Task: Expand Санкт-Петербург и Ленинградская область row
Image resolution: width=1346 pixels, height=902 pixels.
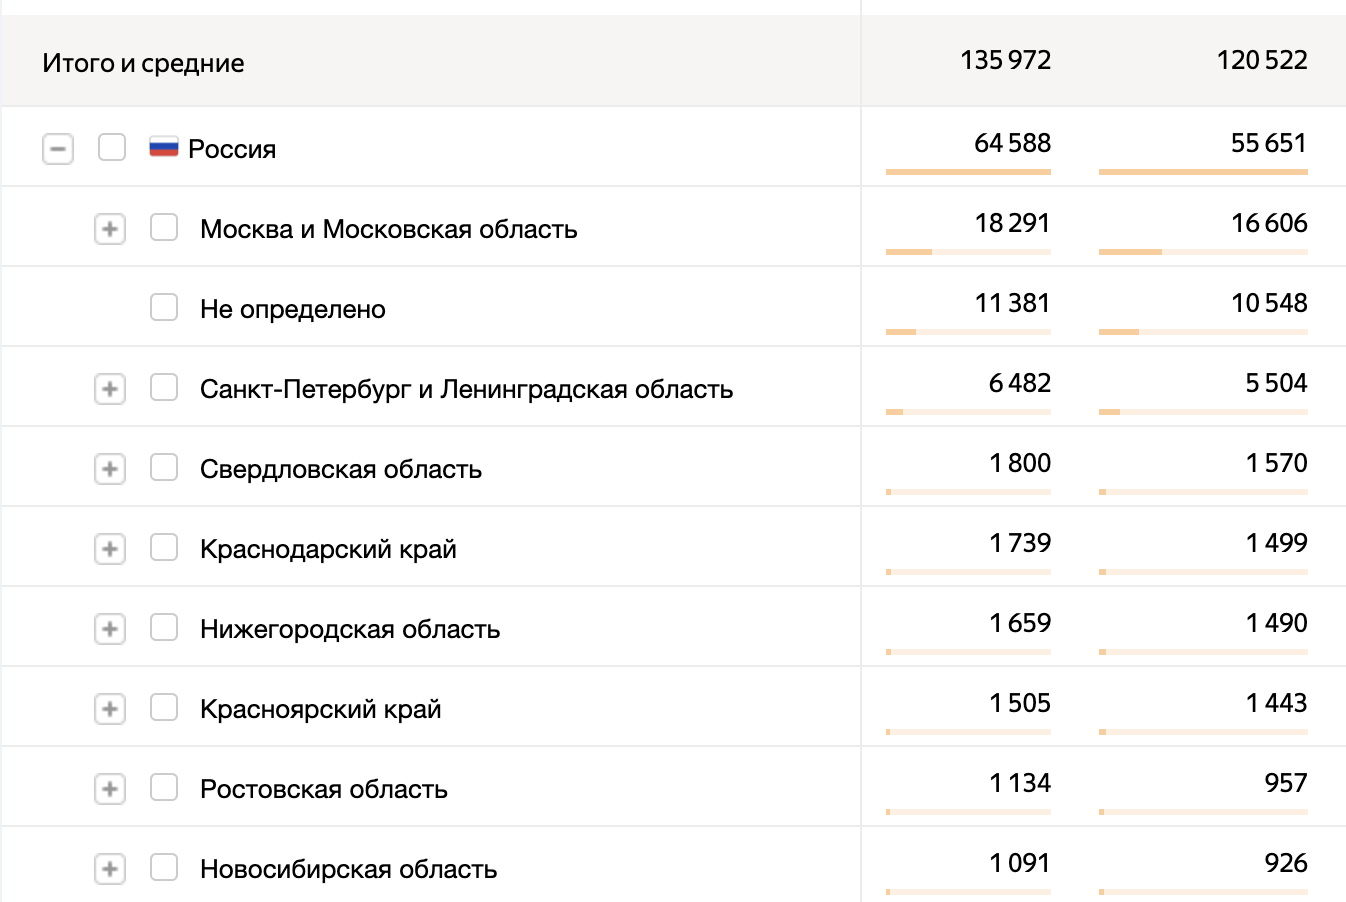Action: click(110, 389)
